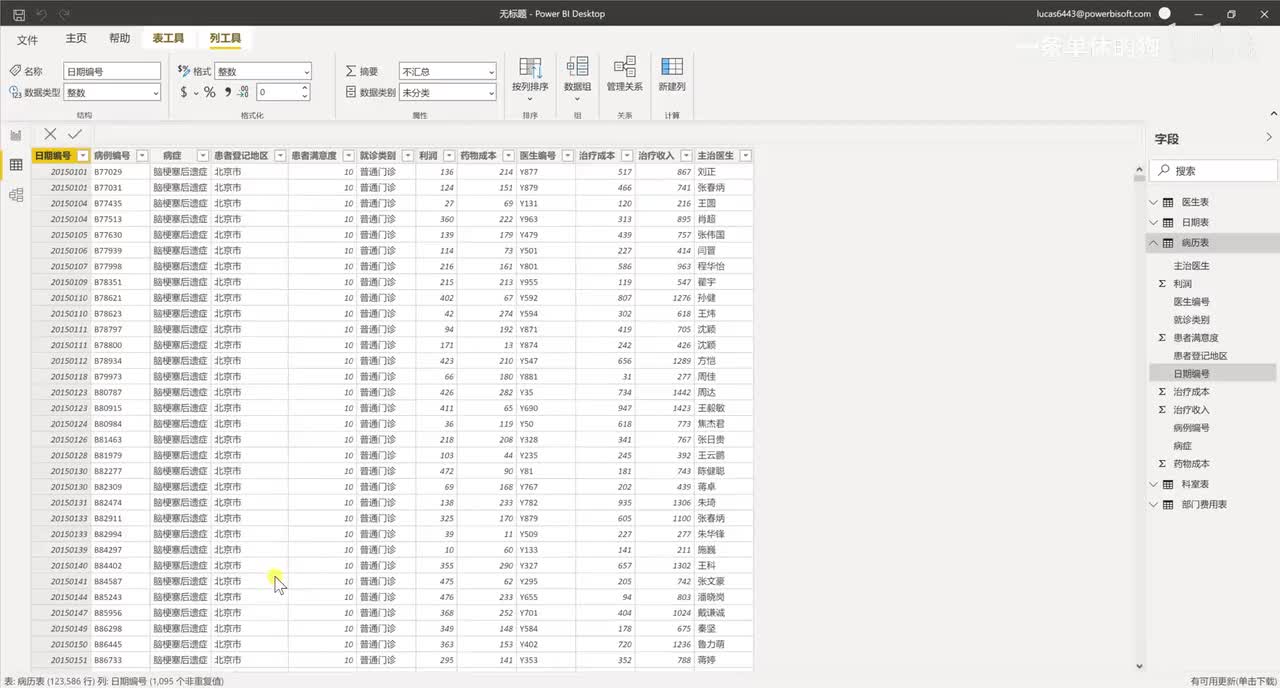Apply currency format with the $ icon

(x=184, y=92)
